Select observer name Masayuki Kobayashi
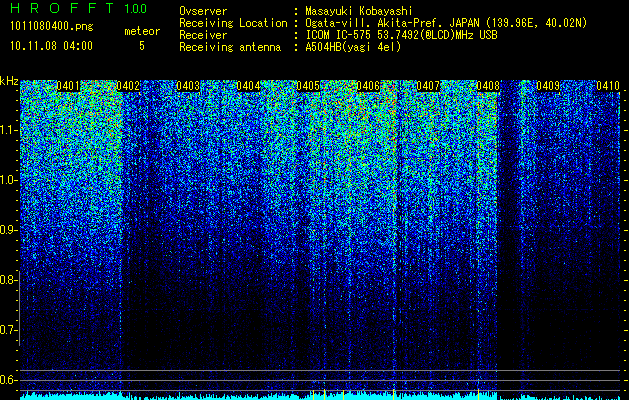 coord(358,11)
